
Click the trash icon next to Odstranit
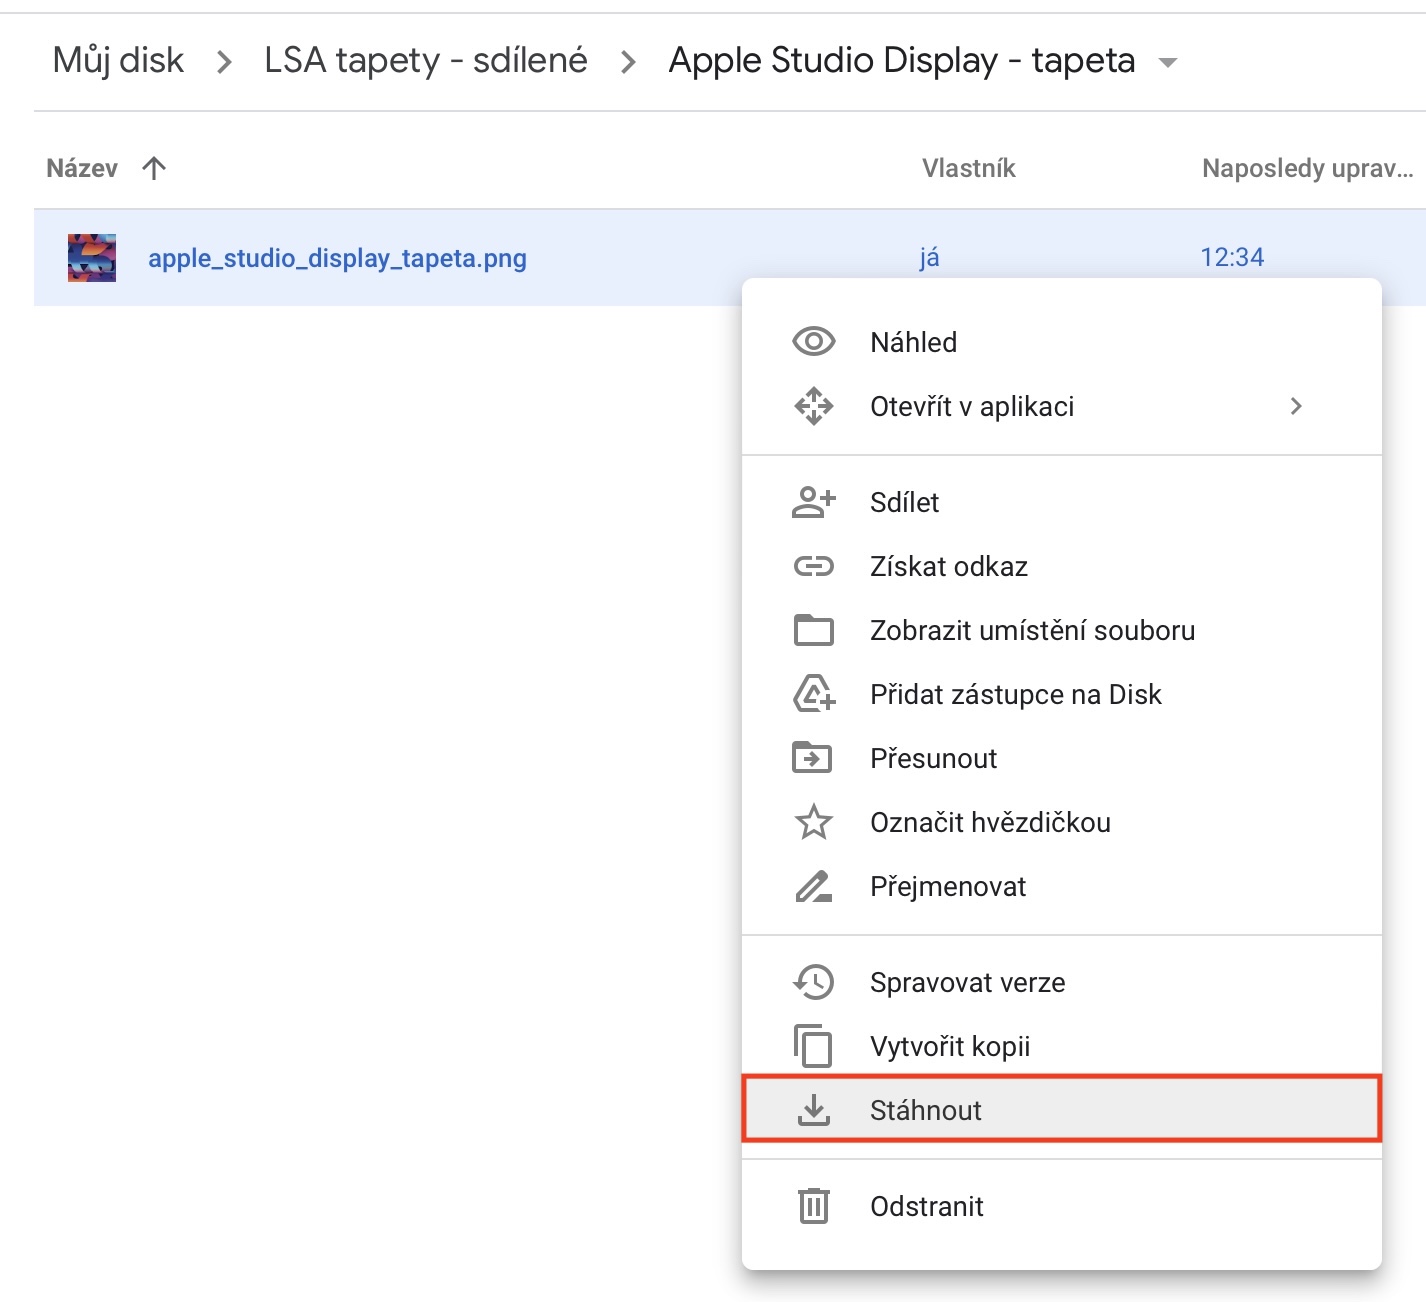813,1206
